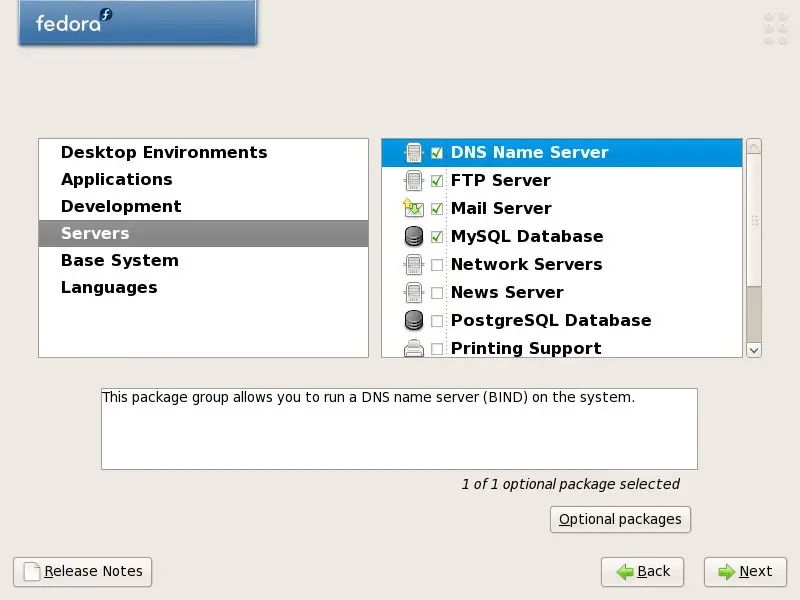Screen dimensions: 800x600
Task: Open the Release Notes
Action: (x=83, y=571)
